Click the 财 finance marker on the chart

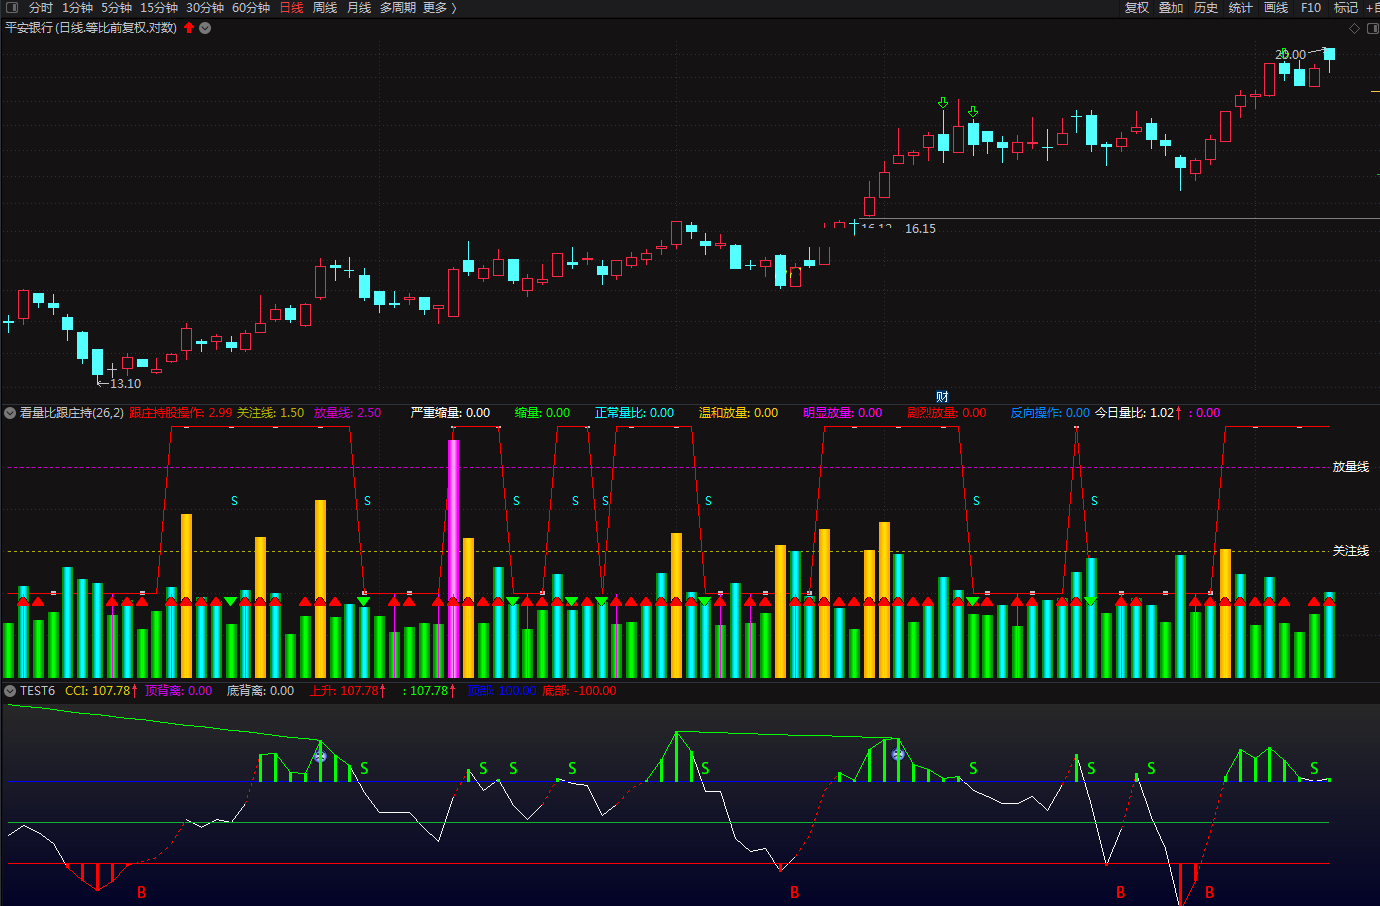942,397
